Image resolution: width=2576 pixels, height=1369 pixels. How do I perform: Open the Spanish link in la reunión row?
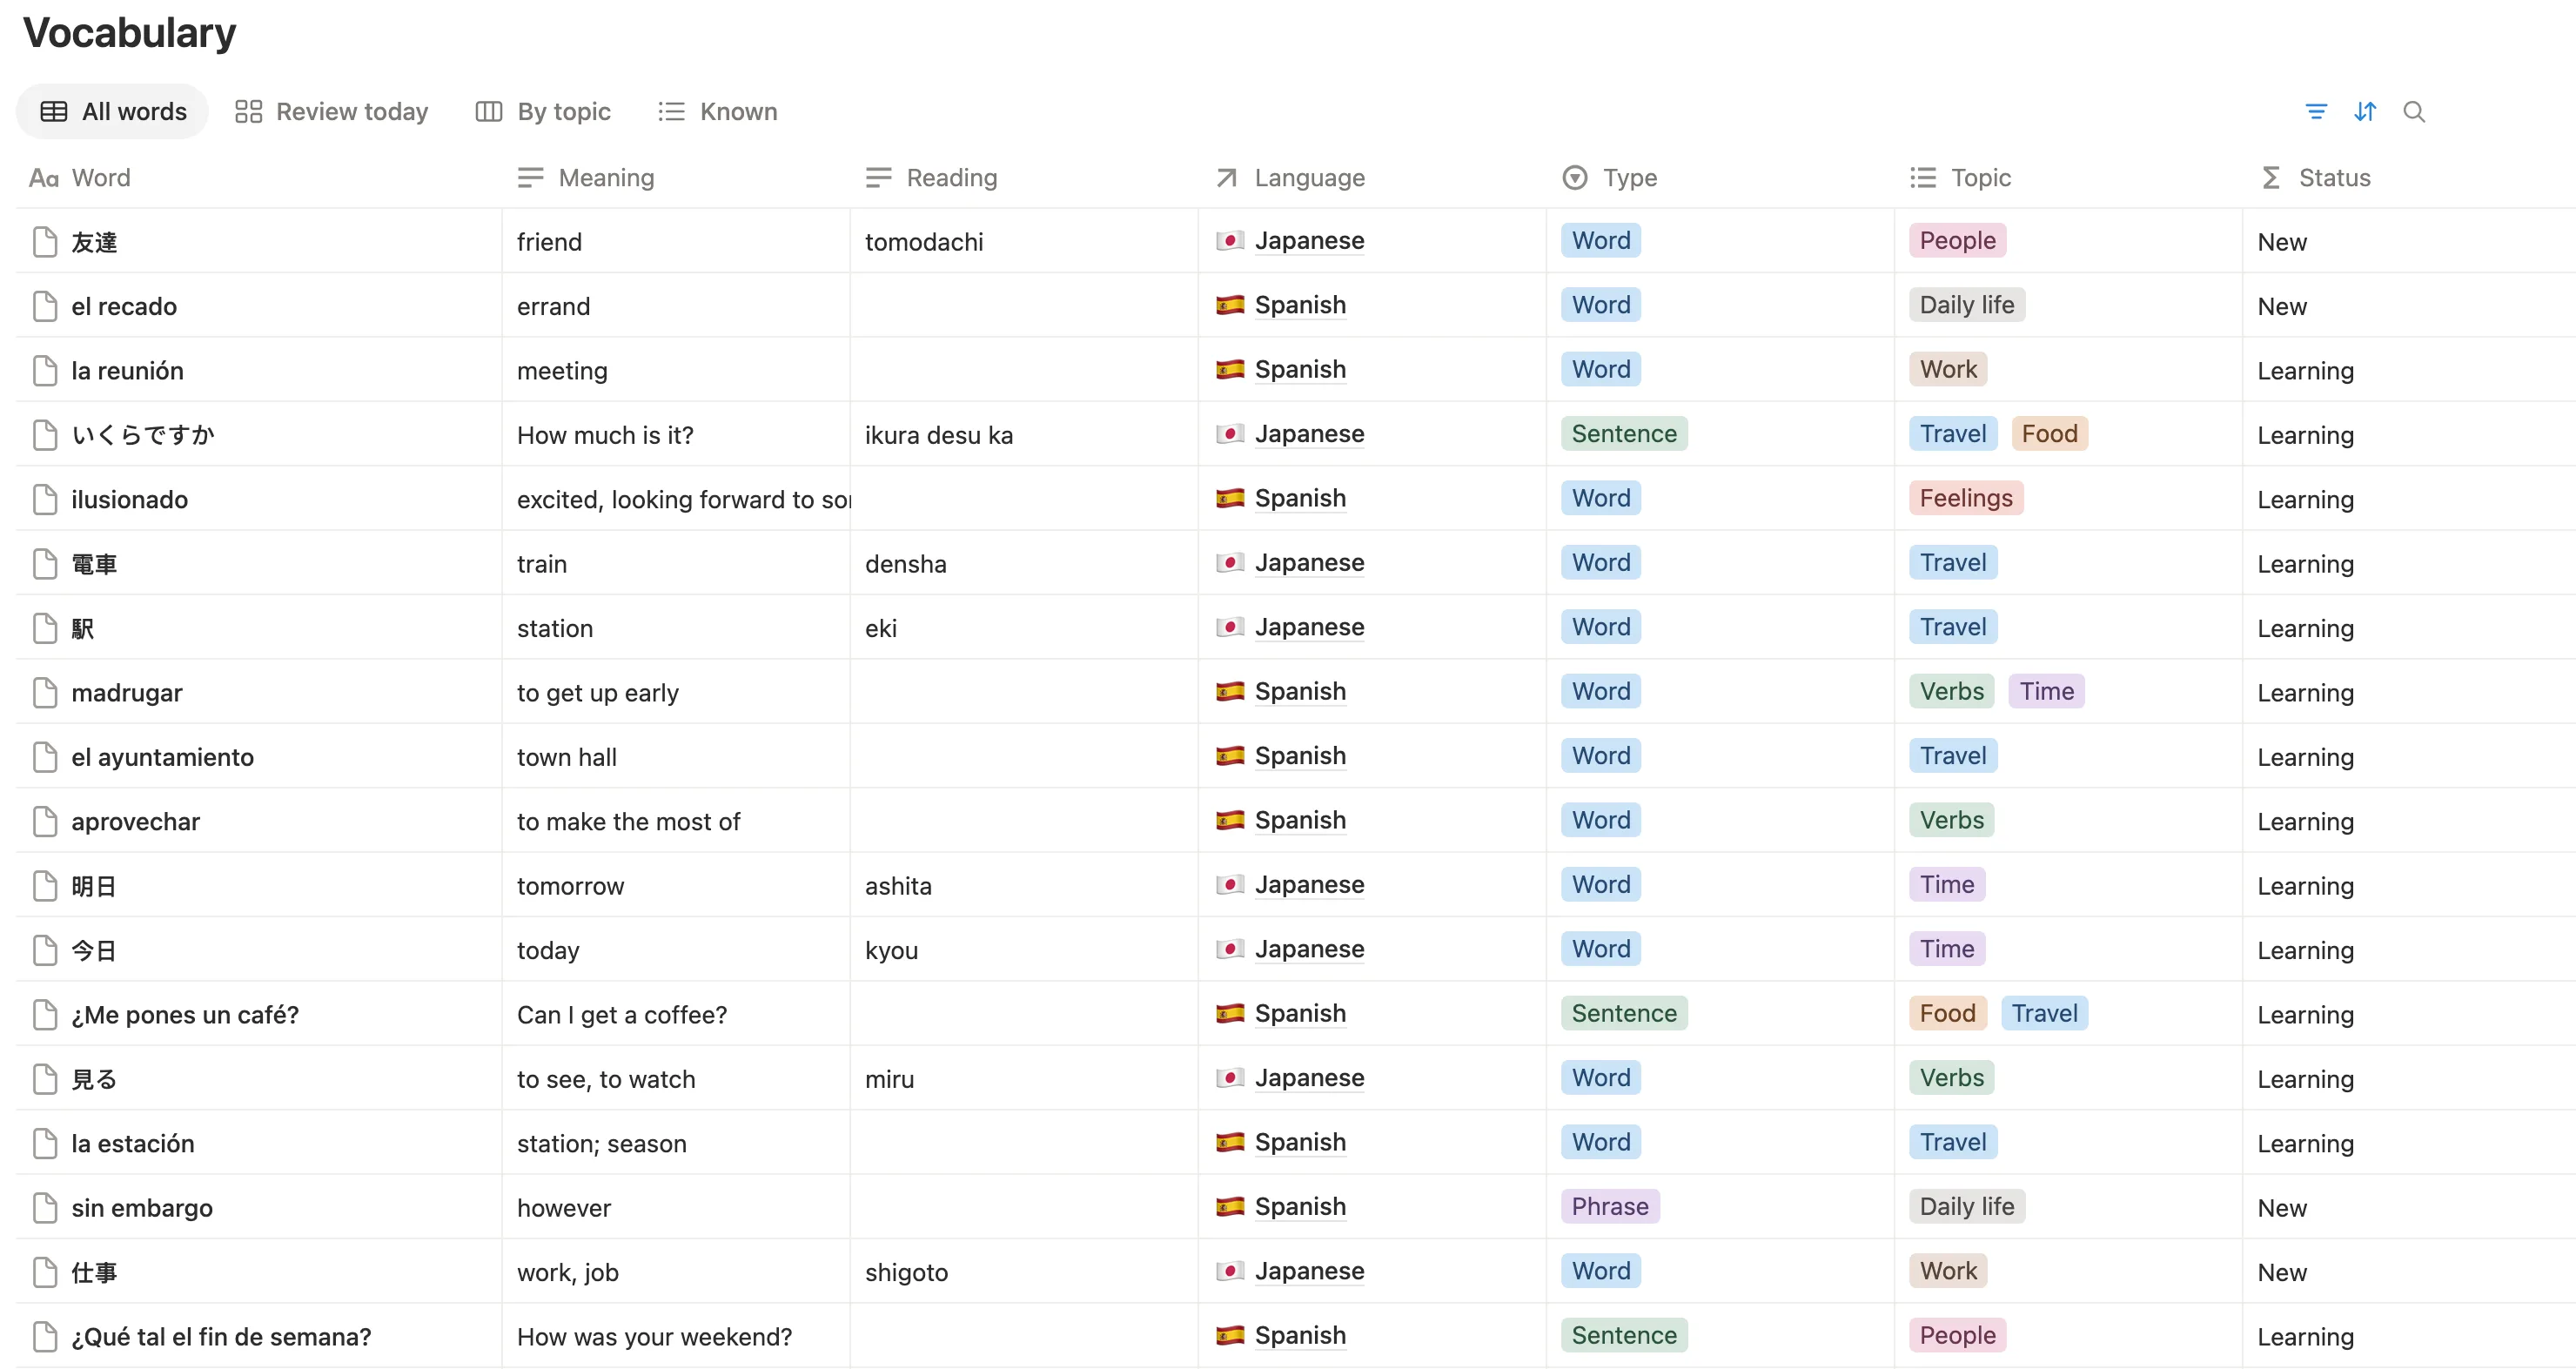coord(1300,369)
